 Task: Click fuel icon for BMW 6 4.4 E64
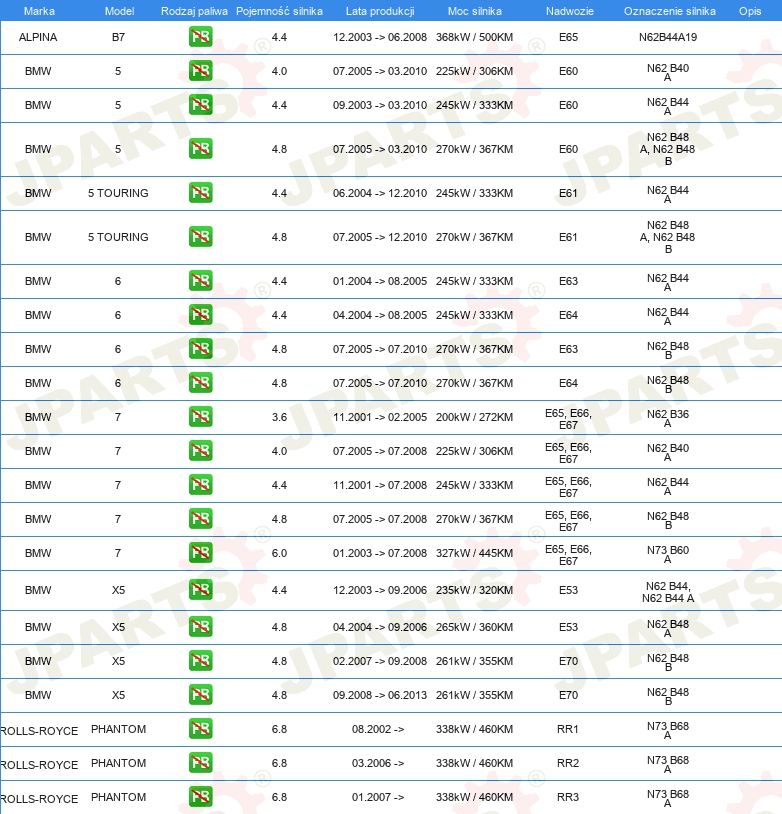(x=200, y=315)
